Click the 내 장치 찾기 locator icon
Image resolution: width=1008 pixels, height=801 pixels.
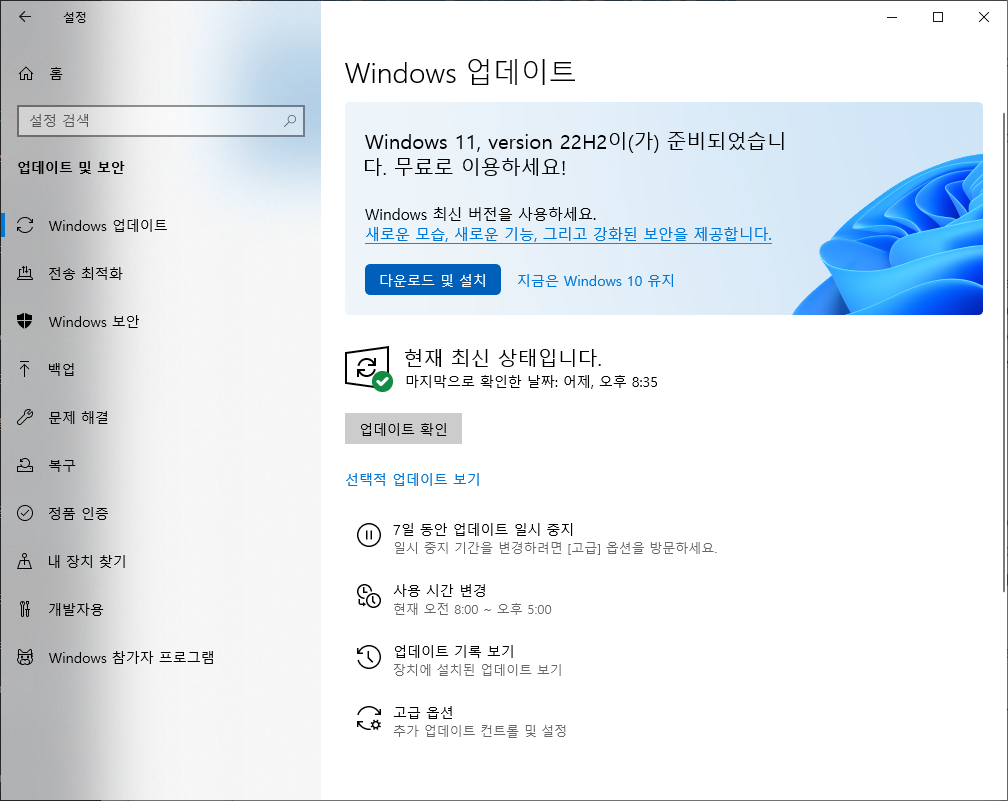coord(24,561)
